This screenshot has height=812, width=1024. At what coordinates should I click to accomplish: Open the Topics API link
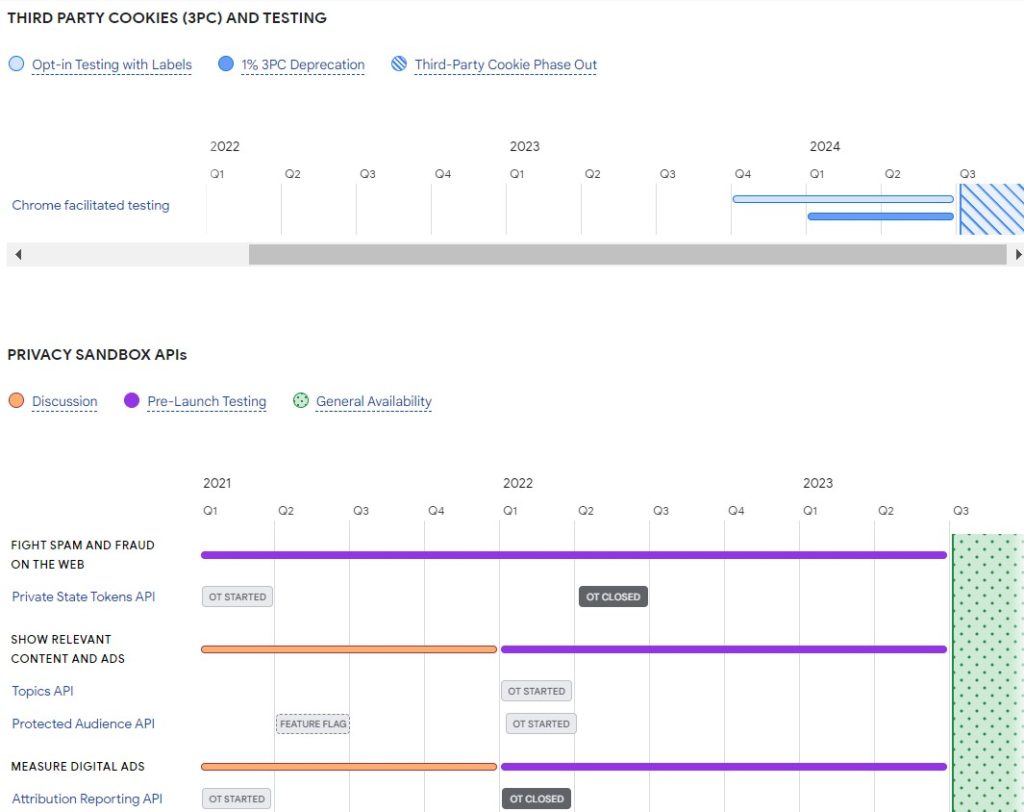[x=41, y=691]
